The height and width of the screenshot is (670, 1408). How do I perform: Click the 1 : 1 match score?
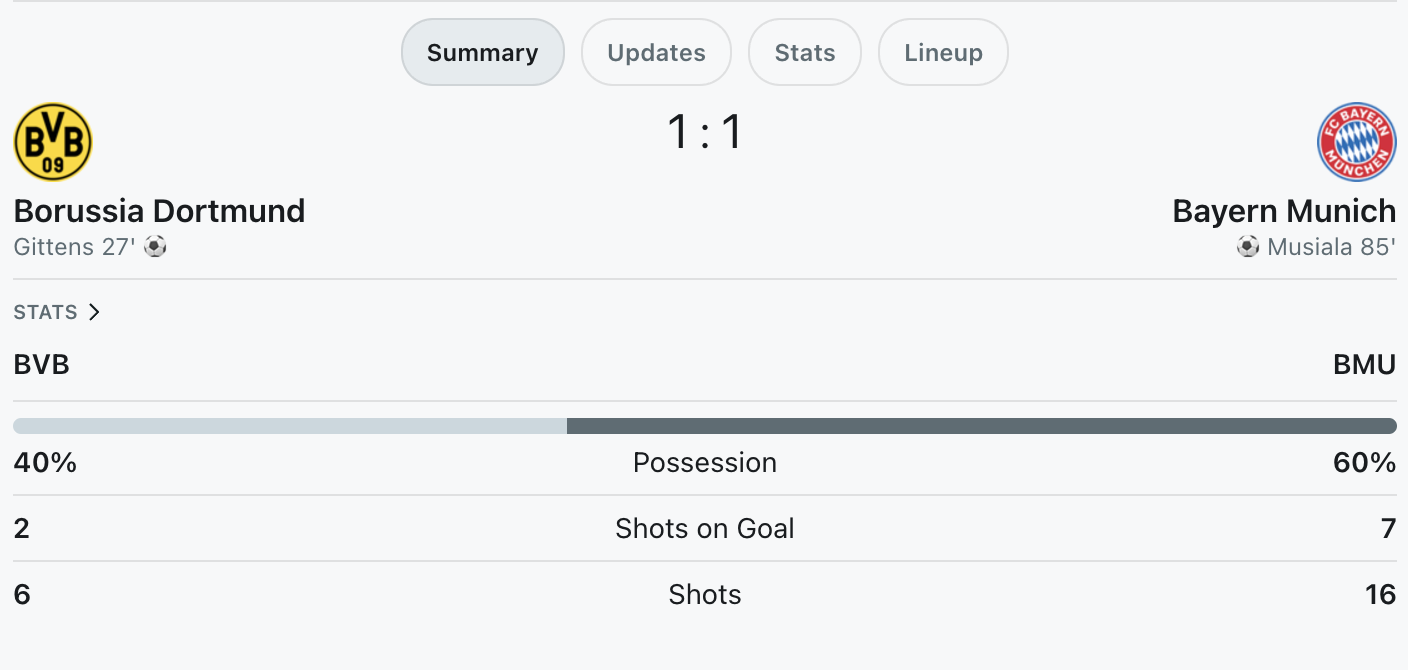[x=704, y=132]
